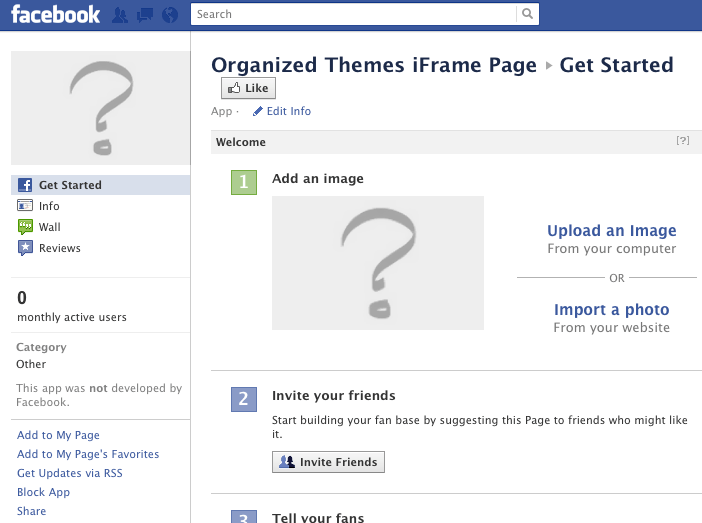Click in the Search input field
This screenshot has height=523, width=702.
click(x=355, y=14)
